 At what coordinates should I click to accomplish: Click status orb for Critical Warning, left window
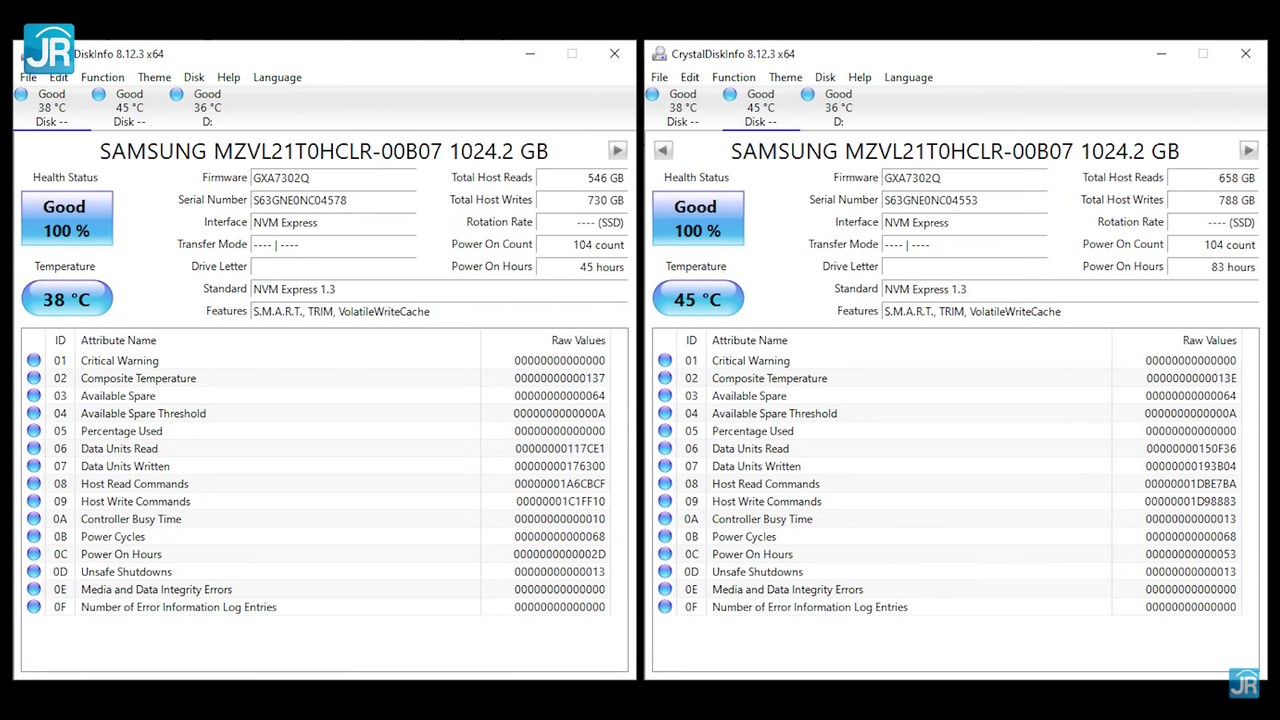click(x=34, y=361)
